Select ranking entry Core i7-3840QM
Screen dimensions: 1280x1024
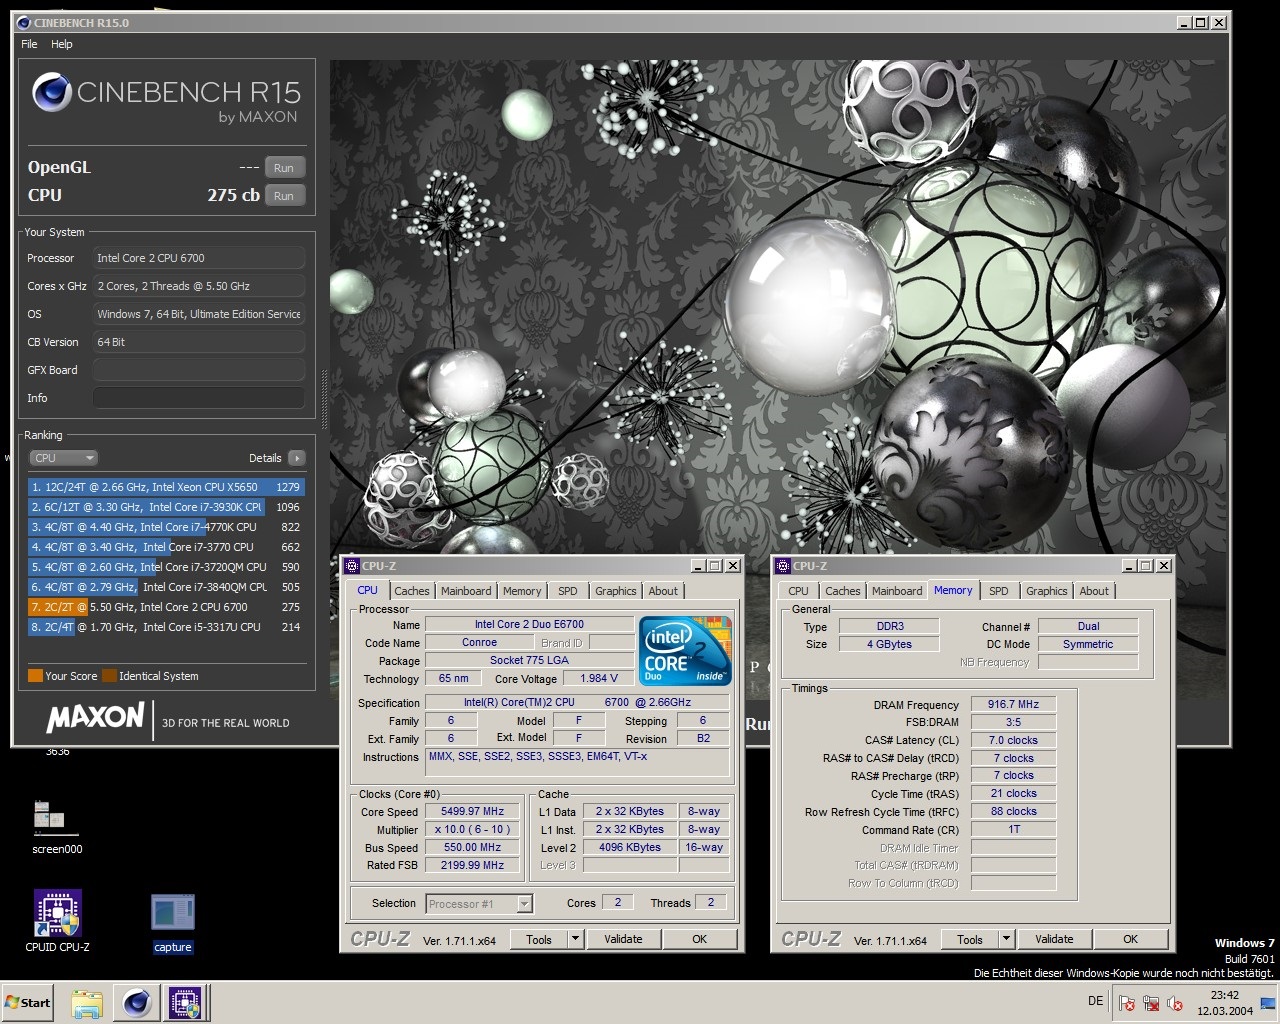point(166,587)
